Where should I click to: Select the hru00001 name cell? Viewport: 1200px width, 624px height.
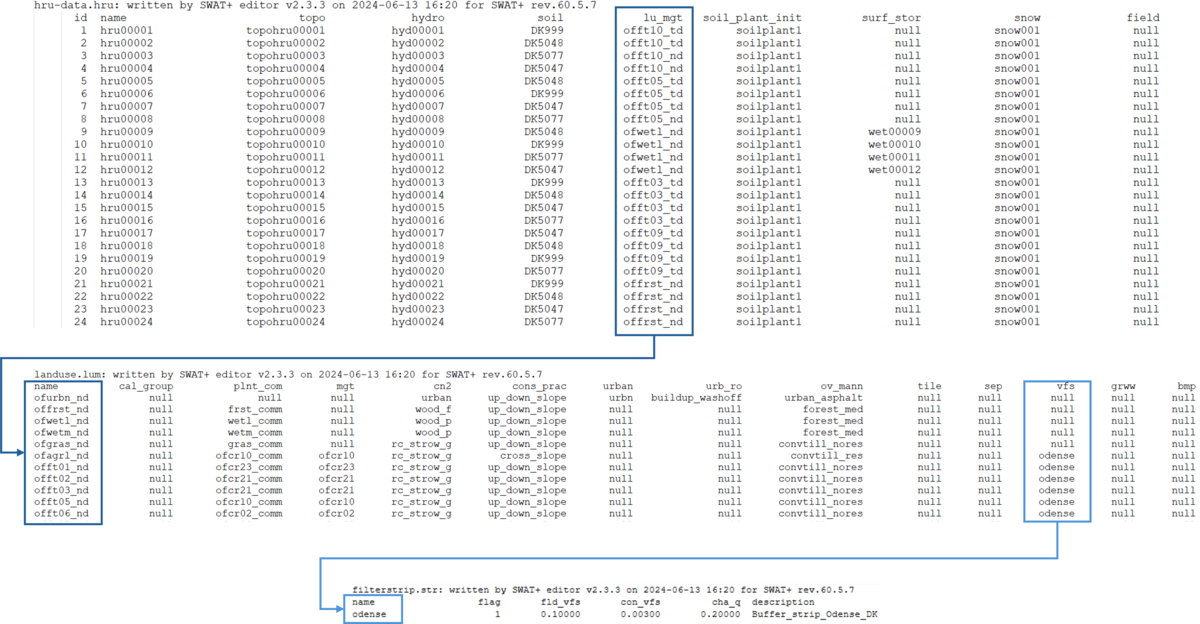pyautogui.click(x=128, y=31)
